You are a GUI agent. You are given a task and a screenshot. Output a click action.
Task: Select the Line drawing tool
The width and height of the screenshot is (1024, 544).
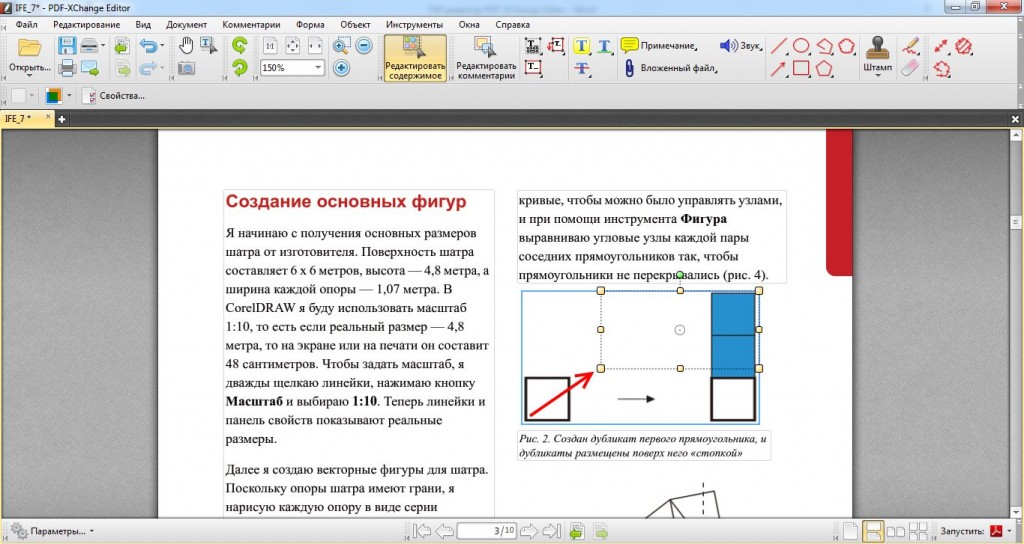click(778, 46)
